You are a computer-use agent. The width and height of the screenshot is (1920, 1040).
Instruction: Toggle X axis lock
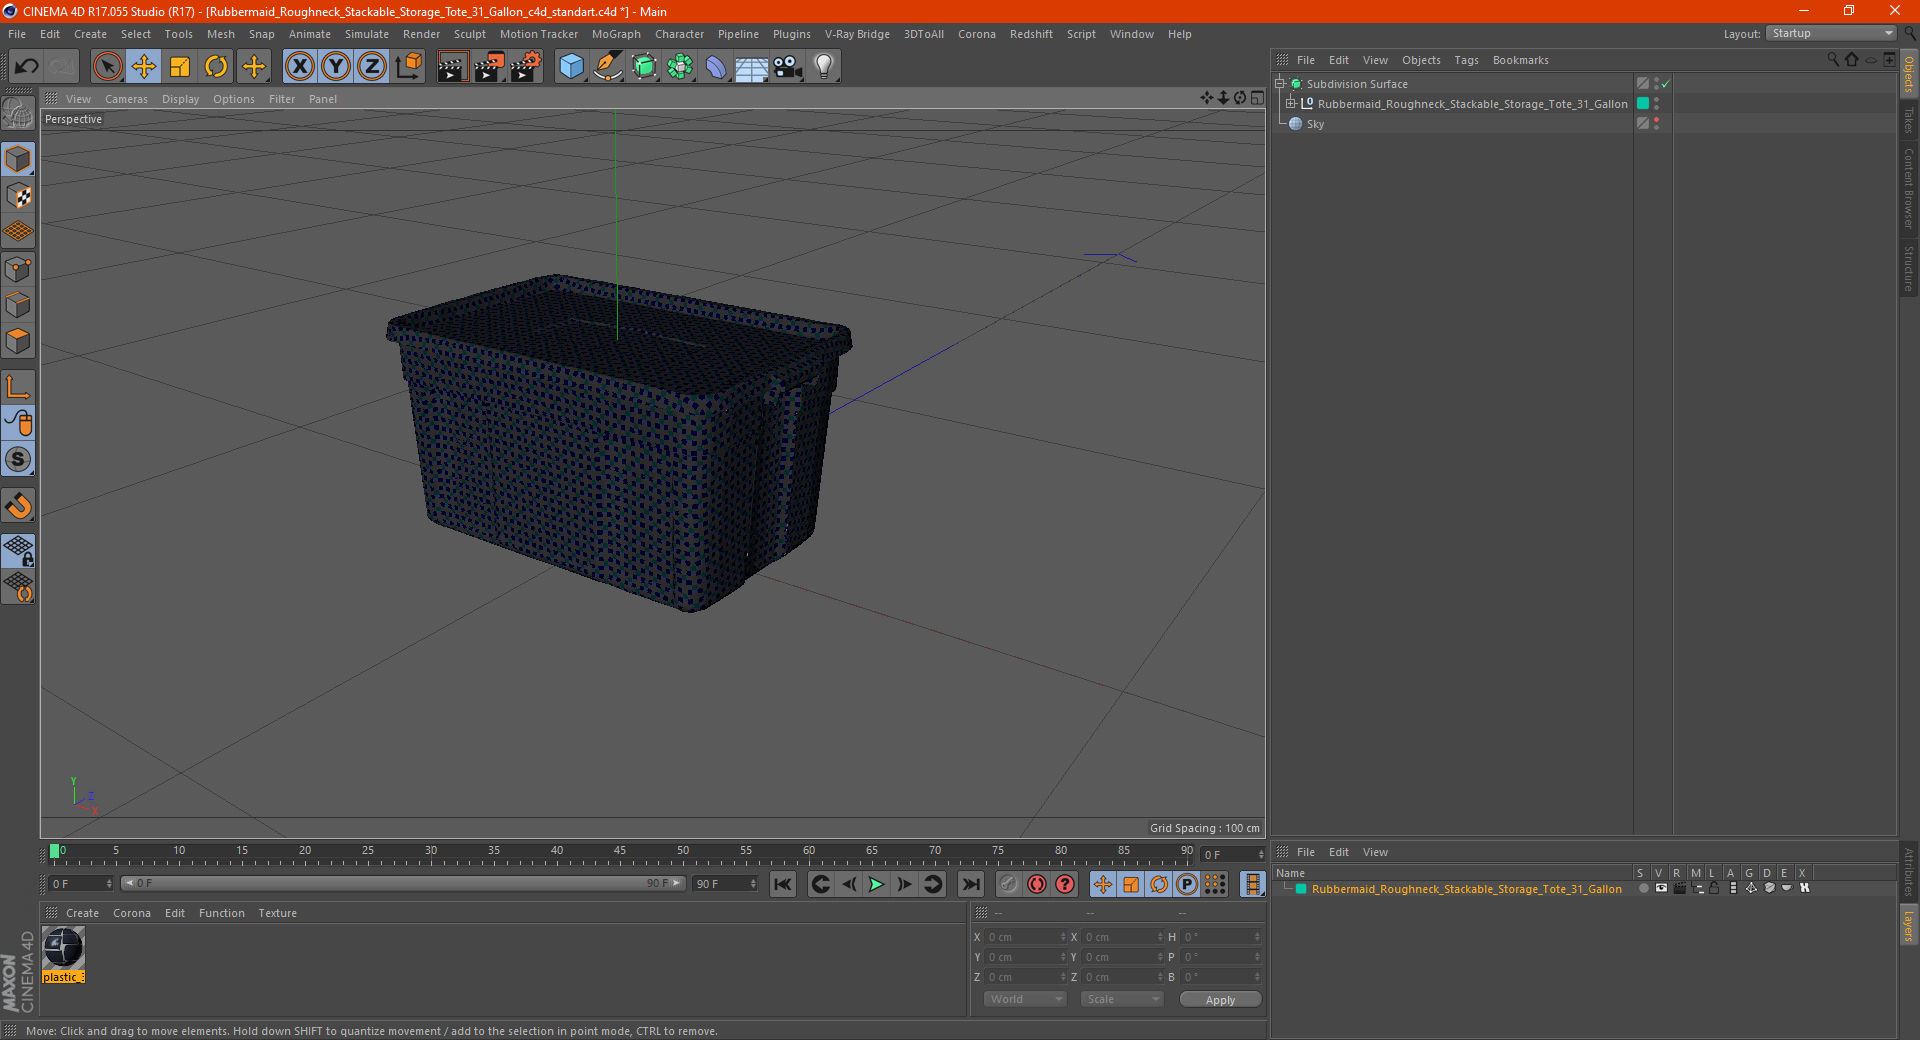(x=299, y=67)
